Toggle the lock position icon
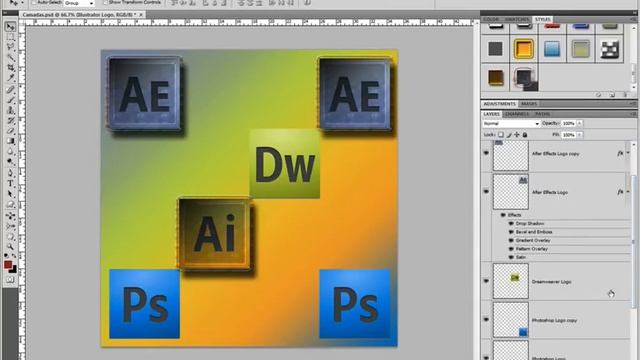The image size is (640, 360). 517,135
